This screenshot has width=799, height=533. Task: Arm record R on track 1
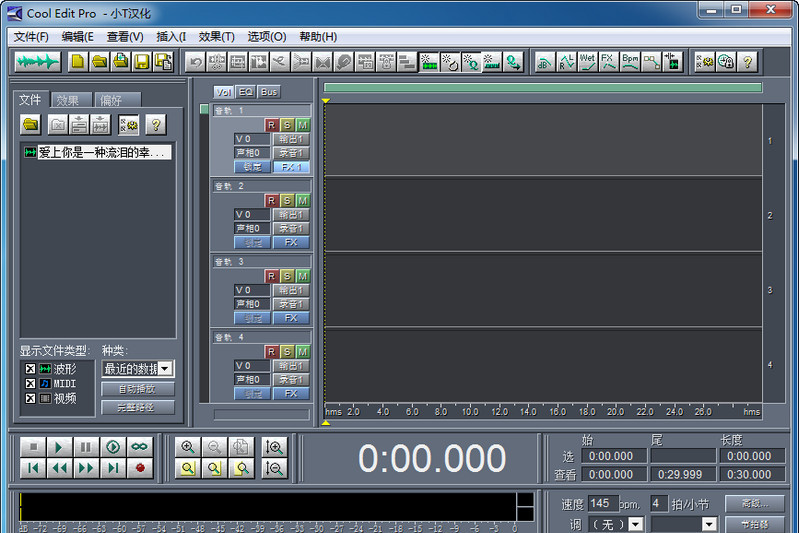coord(271,125)
